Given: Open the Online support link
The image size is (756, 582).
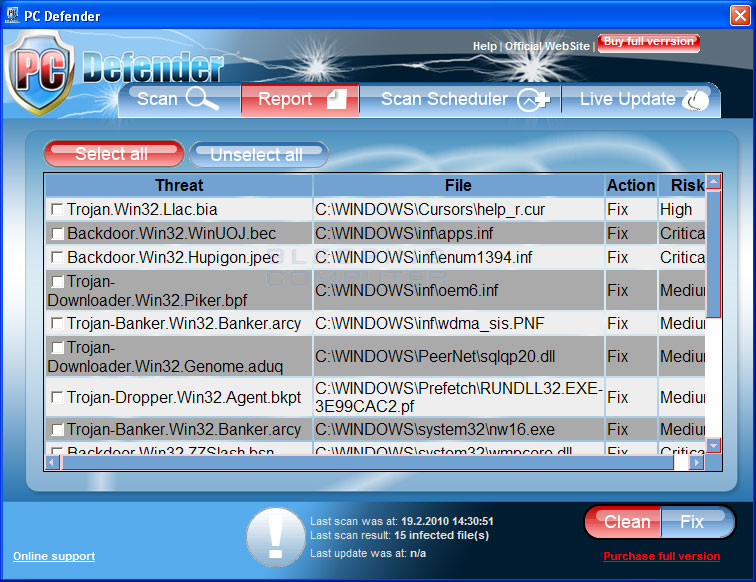Looking at the screenshot, I should click(x=54, y=556).
